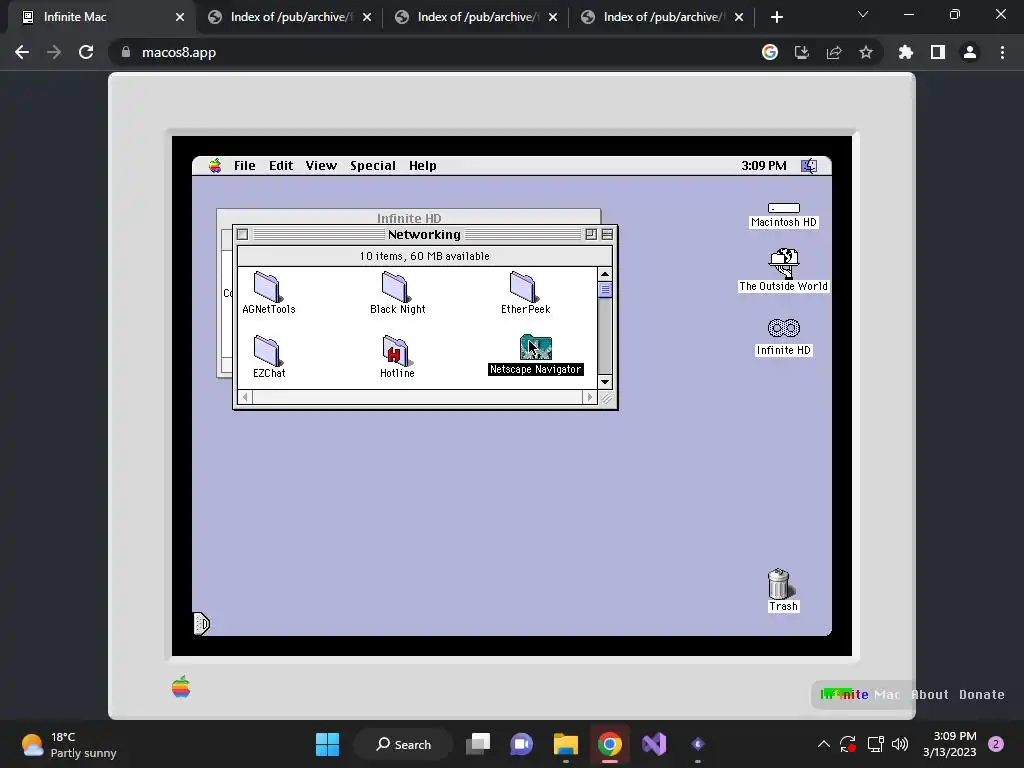Click the horizontal scroll left arrow

click(246, 396)
